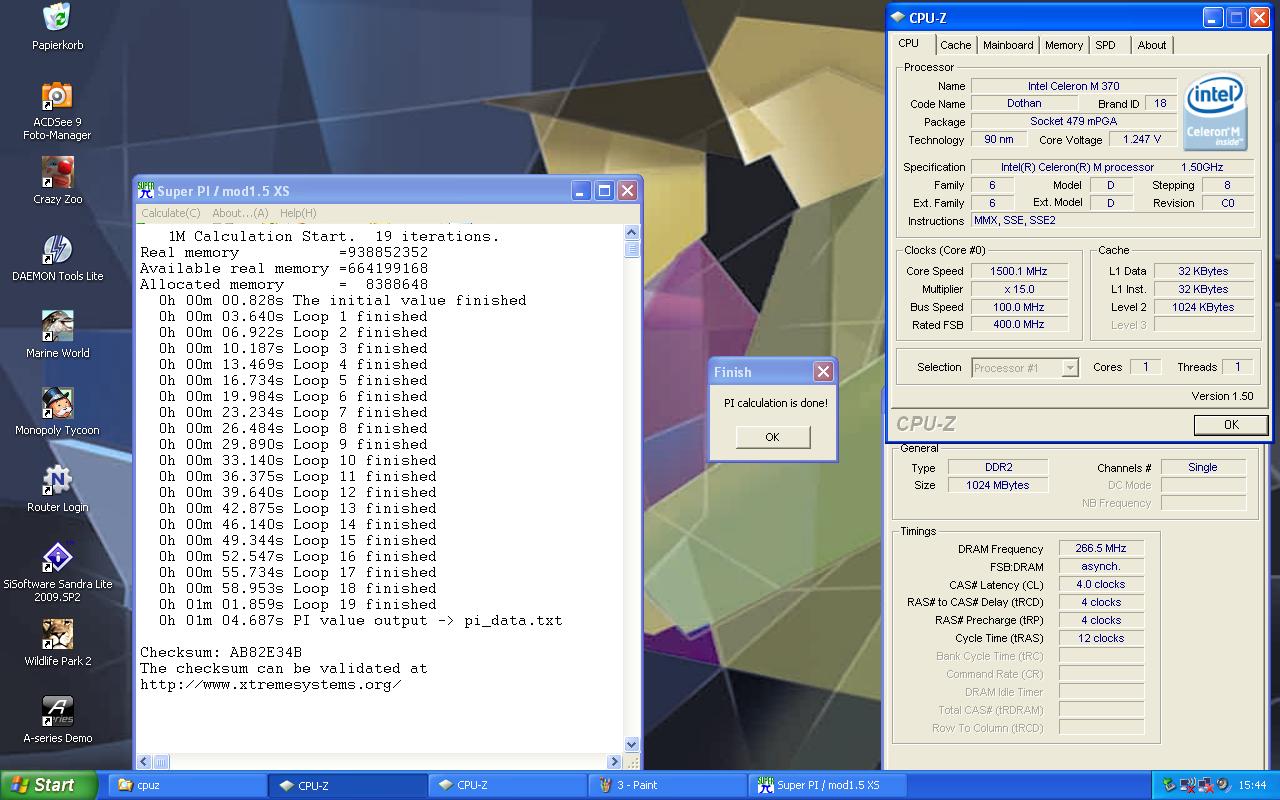Click the Core Speed value 1500.1 MHz
Image resolution: width=1280 pixels, height=800 pixels.
[x=1019, y=271]
